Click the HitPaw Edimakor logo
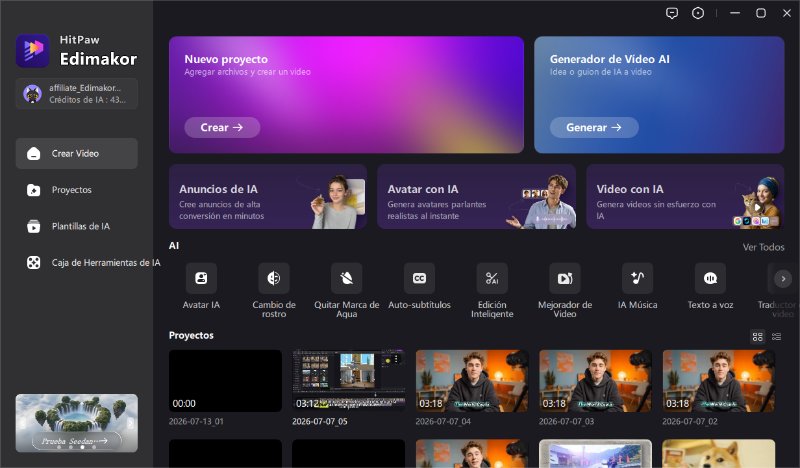The image size is (800, 468). 32,51
